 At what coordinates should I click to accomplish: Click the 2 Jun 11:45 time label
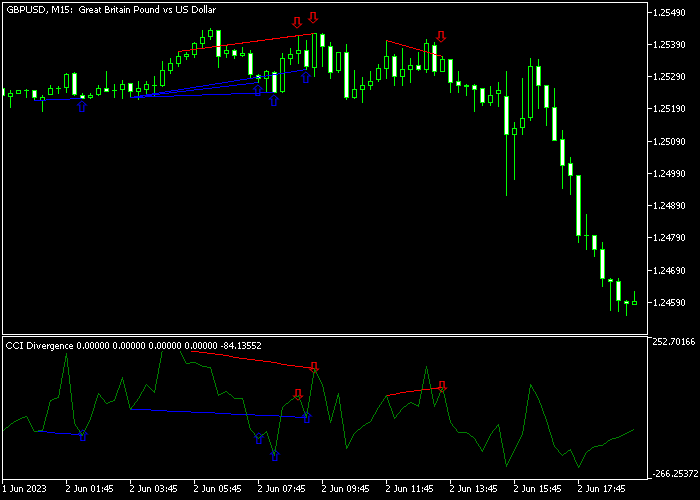409,489
